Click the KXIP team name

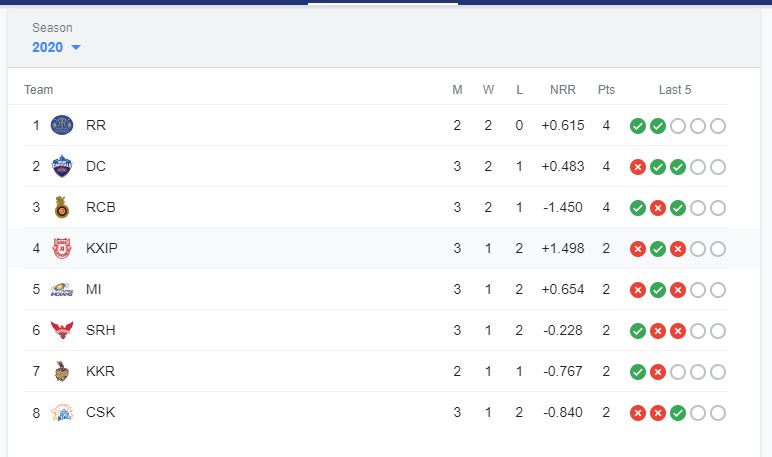coord(102,249)
